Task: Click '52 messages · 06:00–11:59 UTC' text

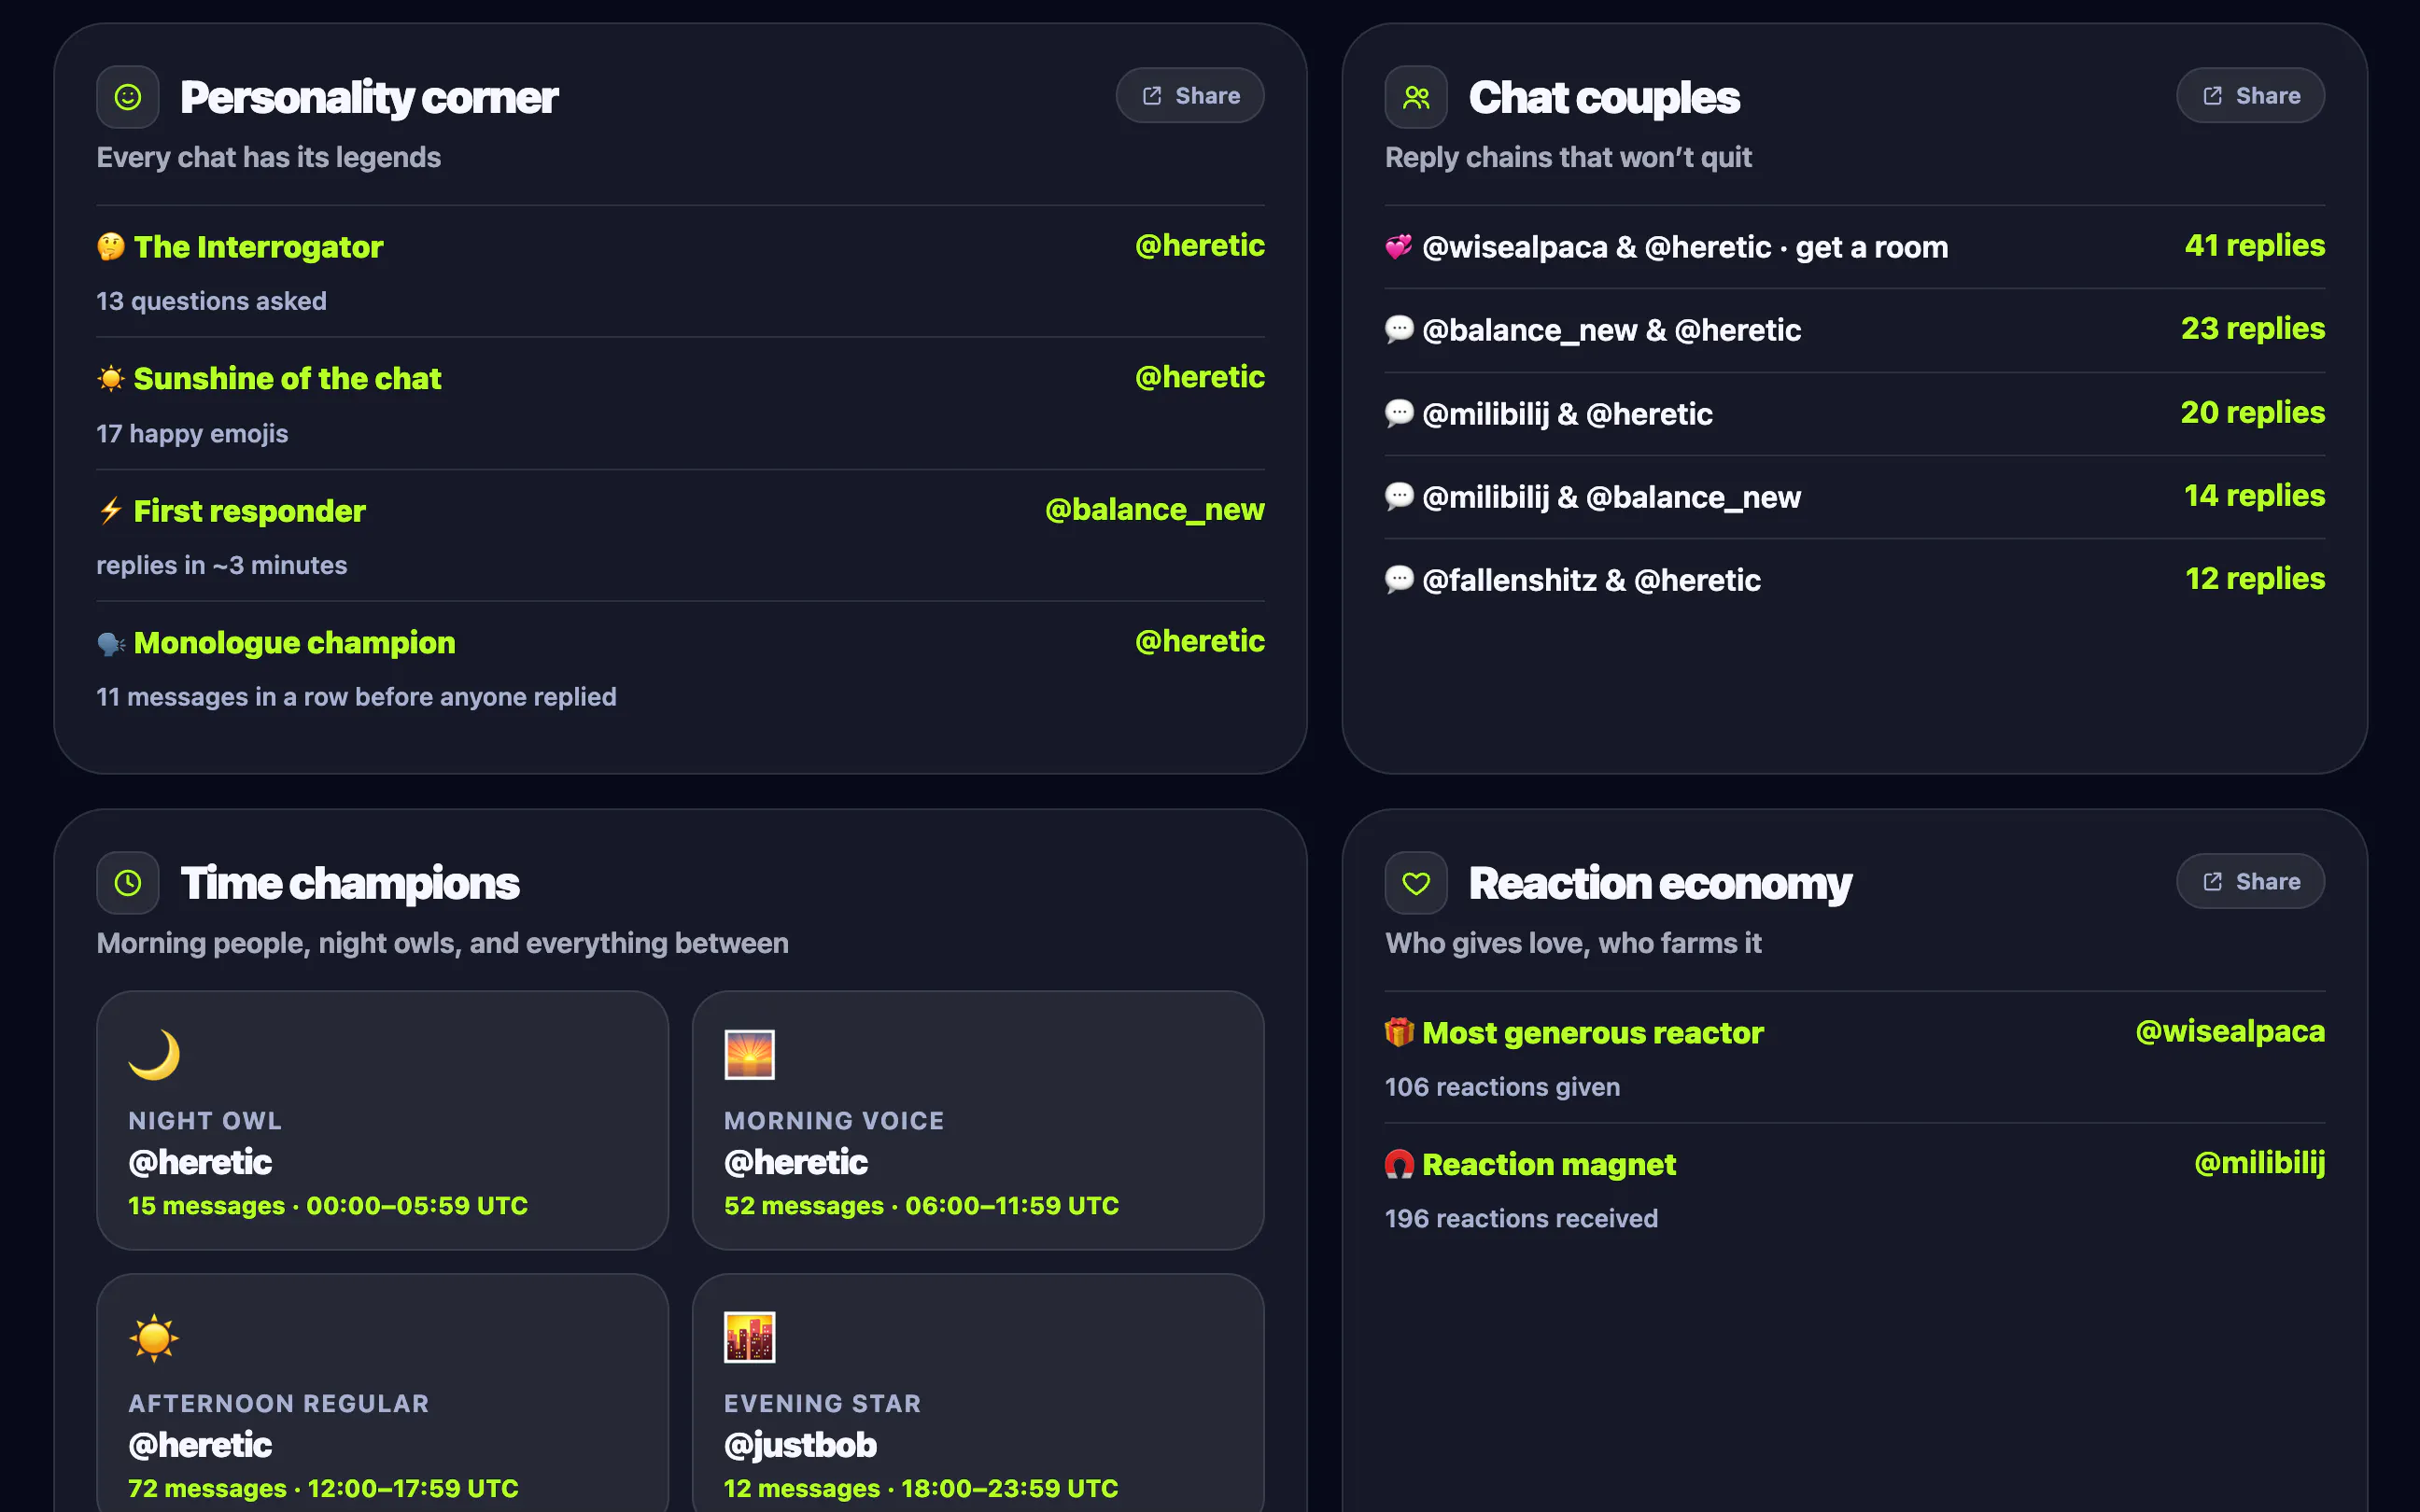Action: tap(921, 1206)
